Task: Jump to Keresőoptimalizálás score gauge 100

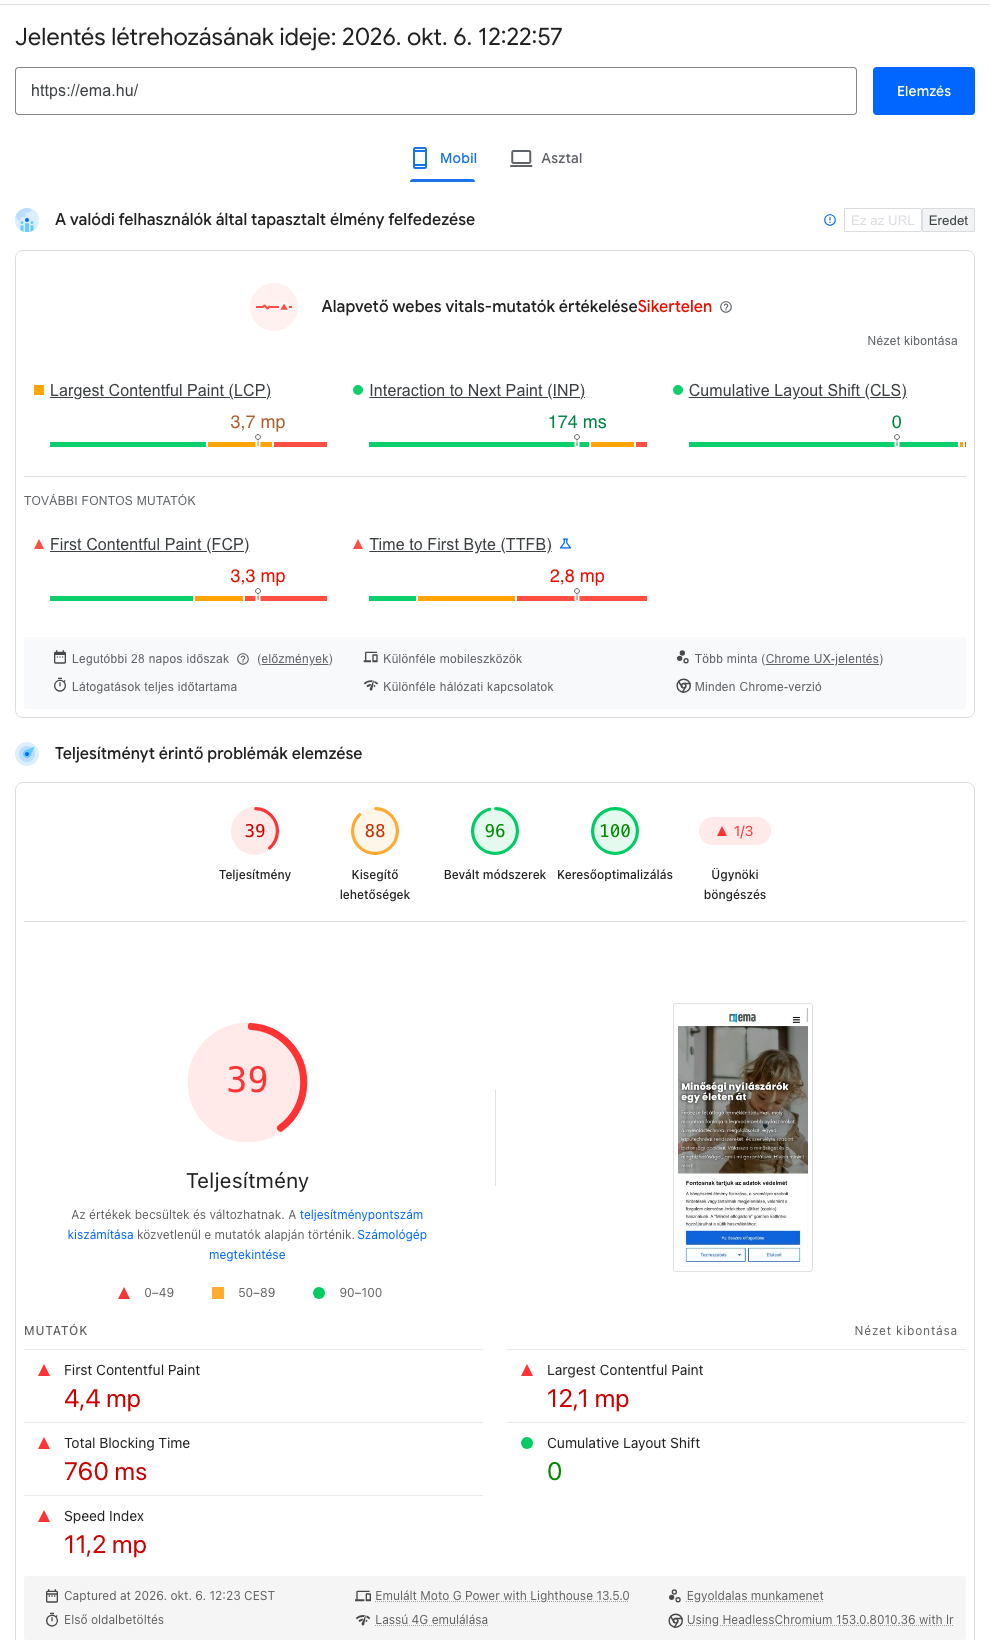Action: coord(615,831)
